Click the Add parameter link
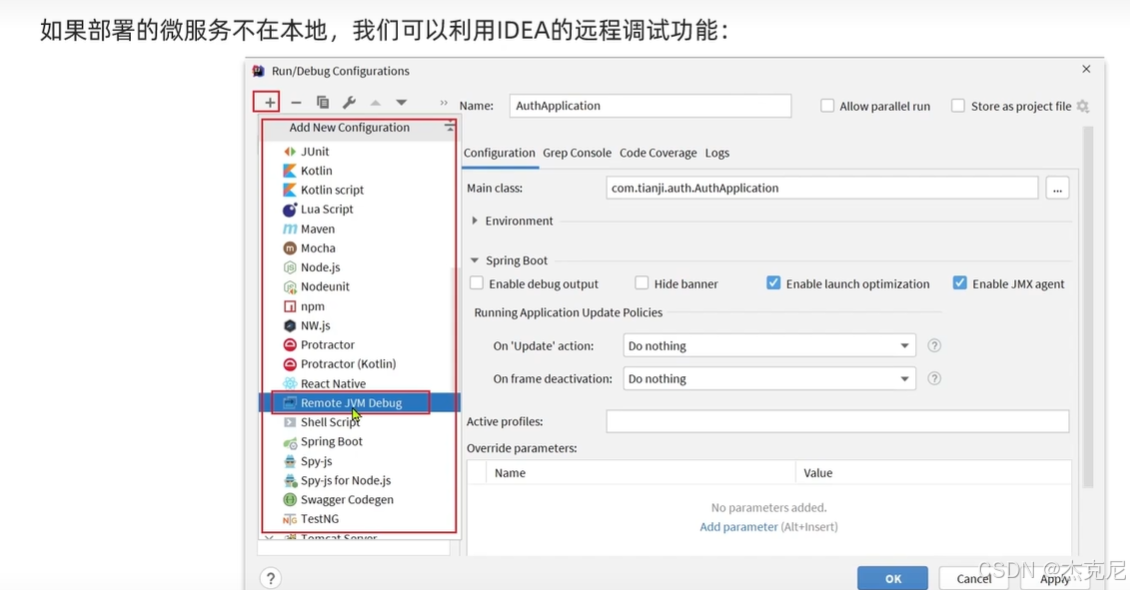Screen dimensions: 1130x590 [x=739, y=527]
